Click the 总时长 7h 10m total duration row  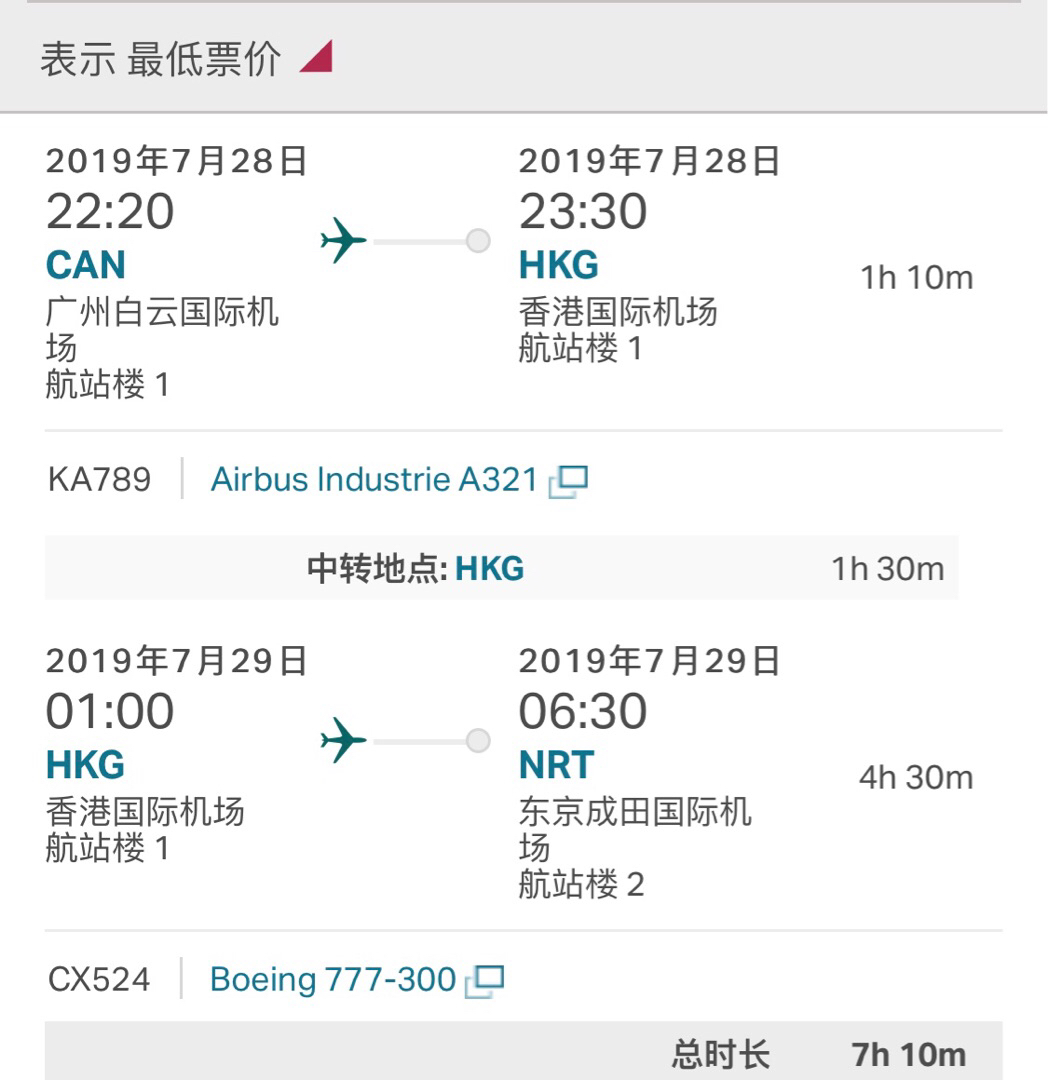pos(818,1054)
